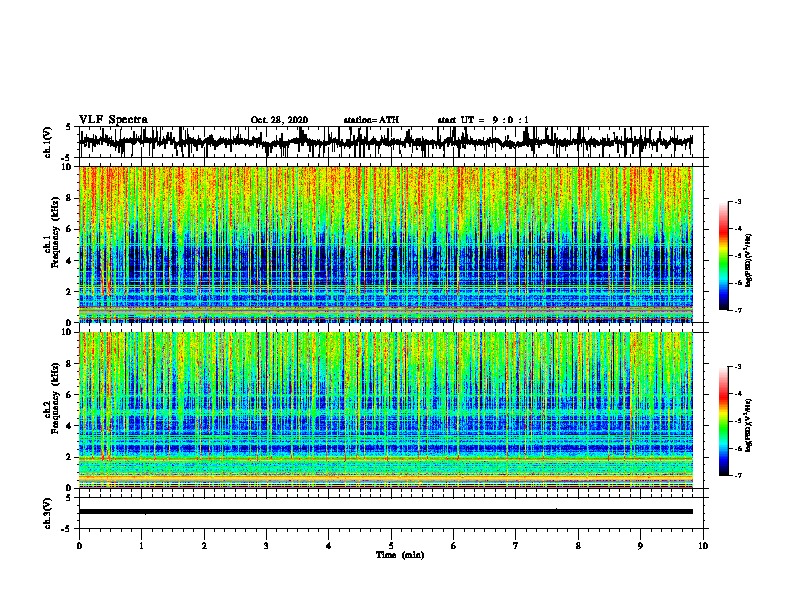This screenshot has height=612, width=792.
Task: Click the "-3" tick on ch.1 color bar
Action: (x=737, y=201)
